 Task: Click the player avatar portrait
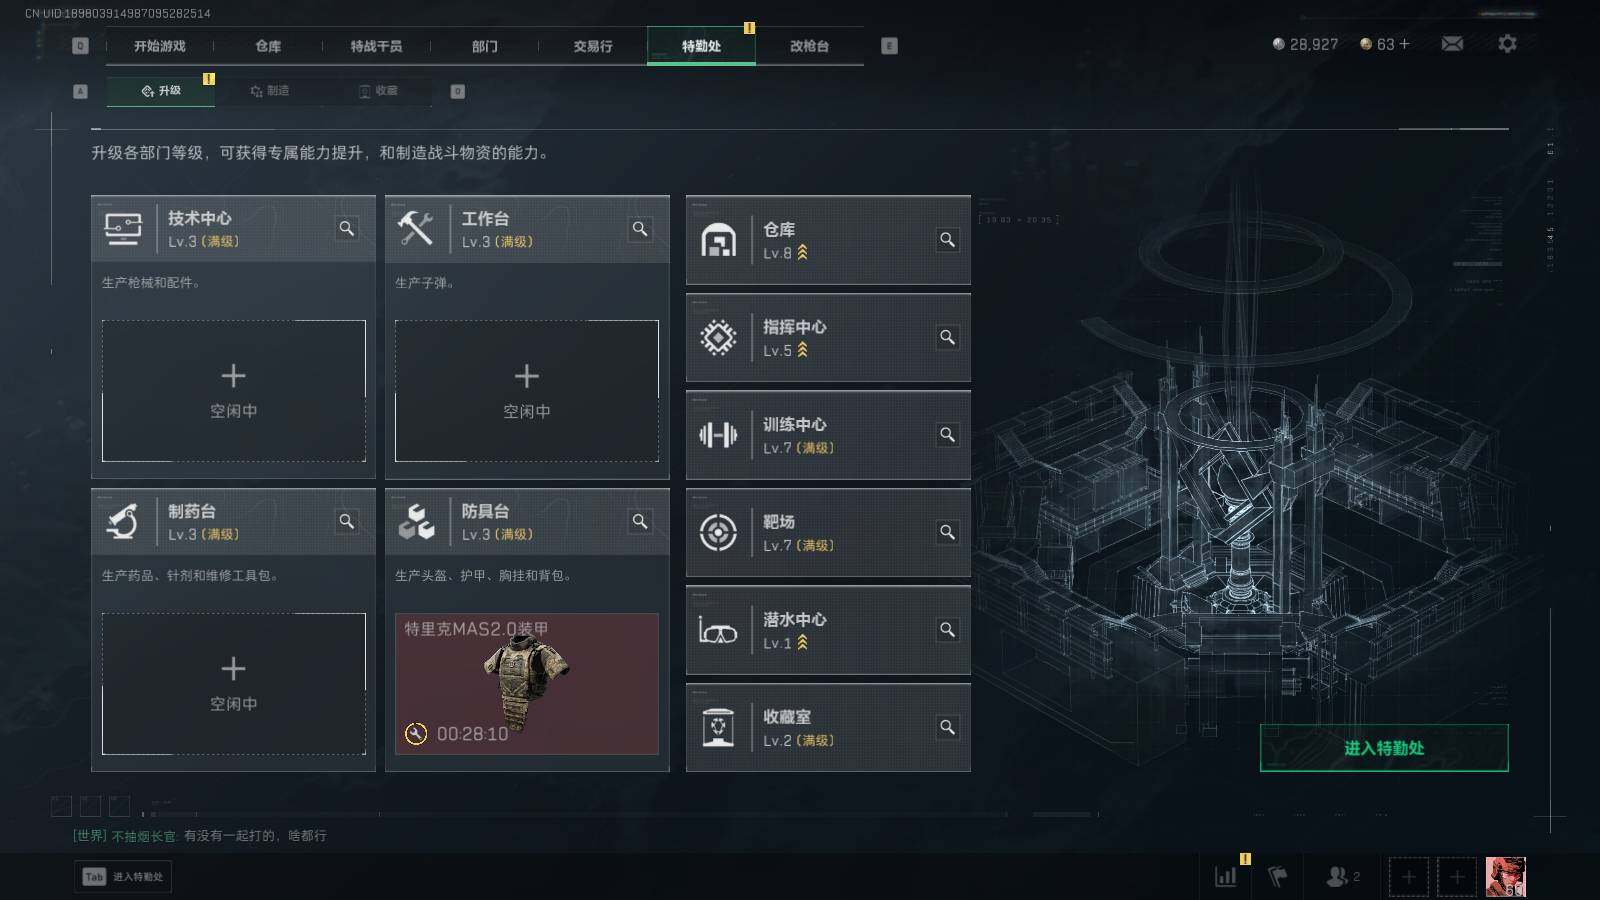[1506, 877]
